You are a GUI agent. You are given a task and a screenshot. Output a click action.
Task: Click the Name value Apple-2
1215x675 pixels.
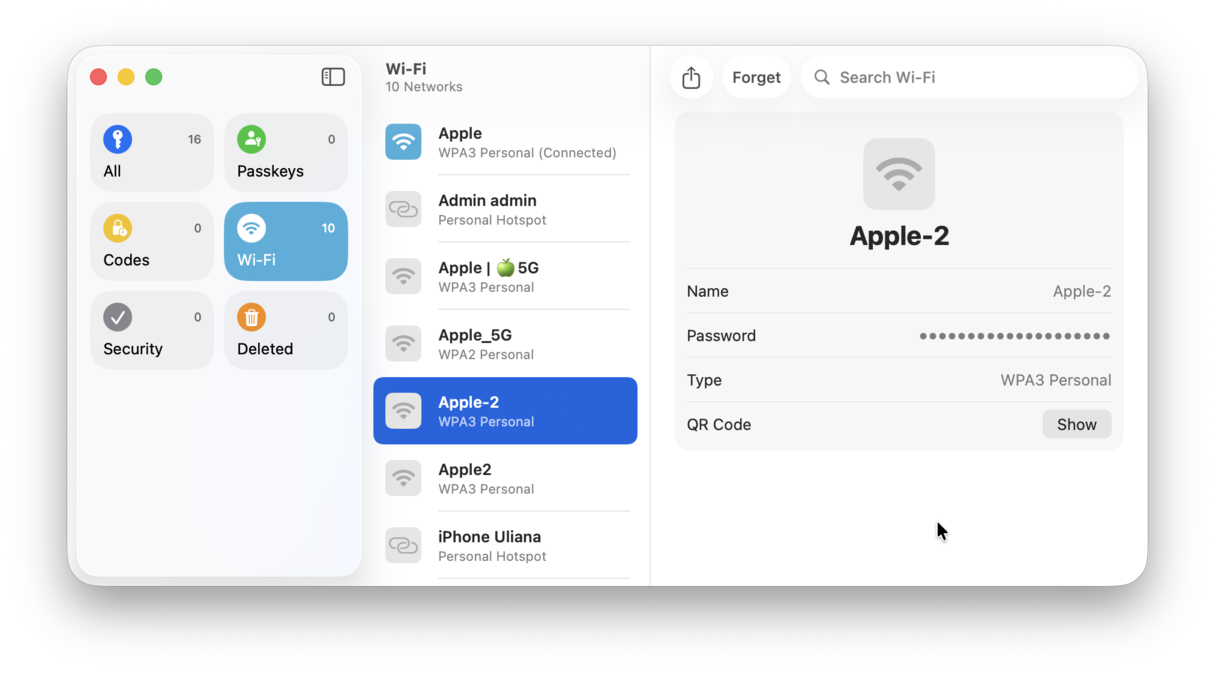1082,291
